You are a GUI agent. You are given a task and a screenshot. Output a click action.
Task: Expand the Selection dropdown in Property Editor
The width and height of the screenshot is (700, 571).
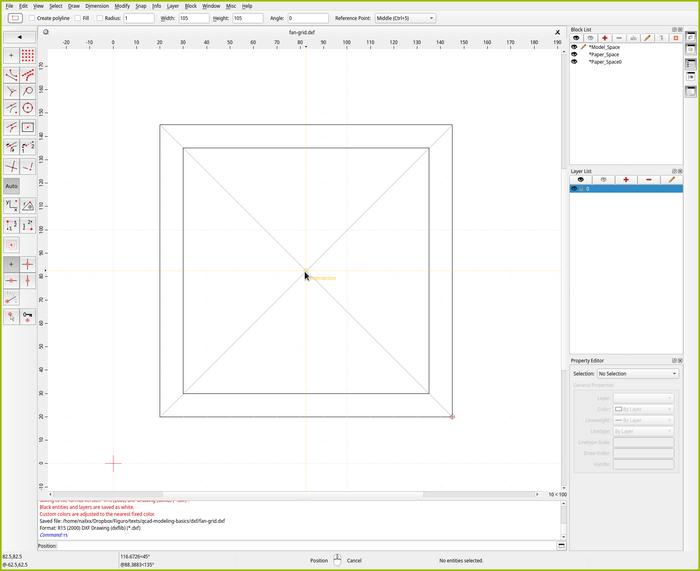point(637,373)
